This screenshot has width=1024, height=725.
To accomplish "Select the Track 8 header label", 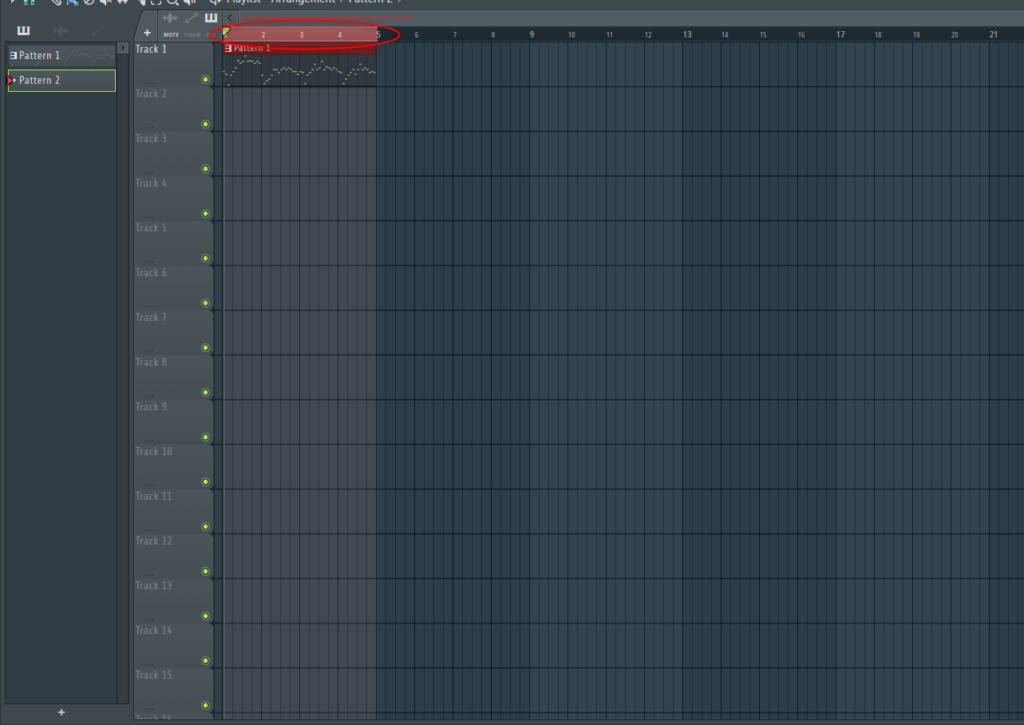I will [x=151, y=362].
